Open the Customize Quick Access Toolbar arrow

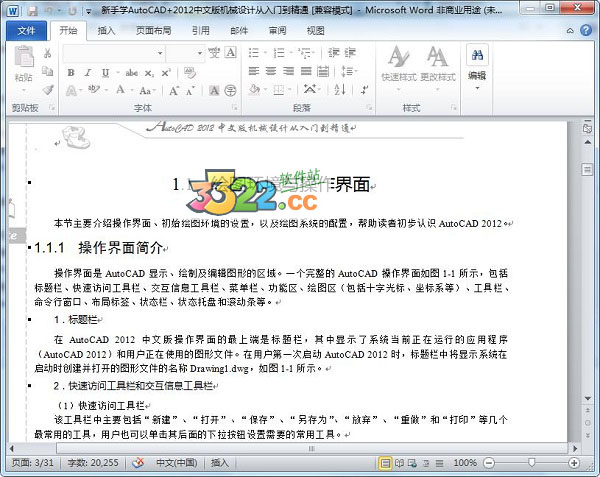pyautogui.click(x=88, y=11)
